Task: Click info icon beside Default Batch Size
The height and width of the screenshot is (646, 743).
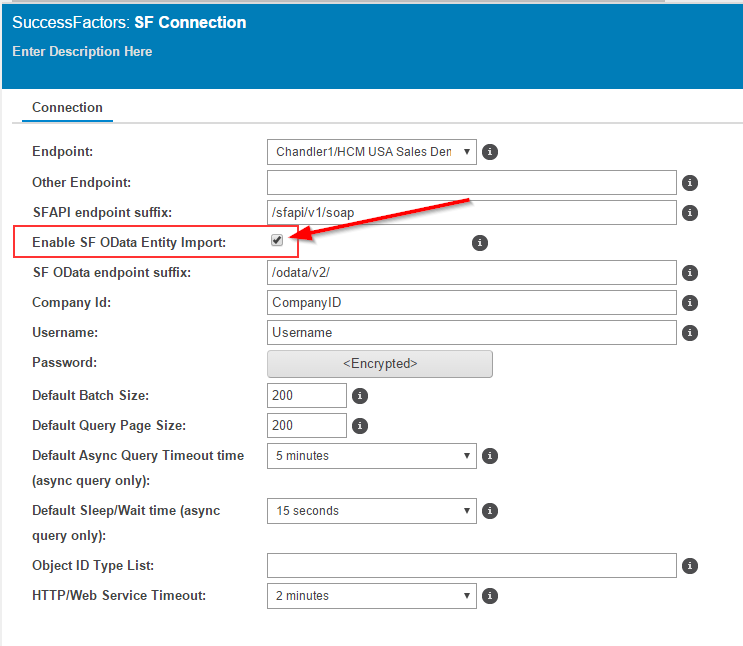Action: click(360, 396)
